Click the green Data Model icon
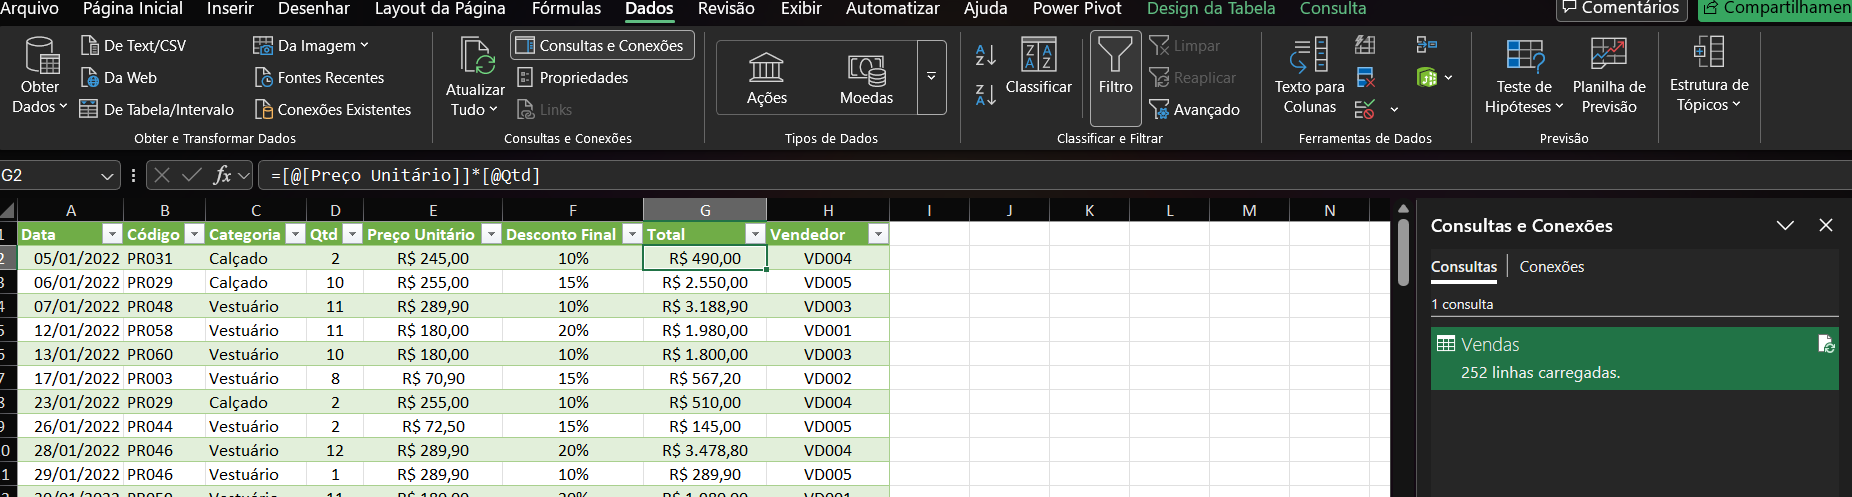Image resolution: width=1852 pixels, height=497 pixels. [x=1427, y=77]
